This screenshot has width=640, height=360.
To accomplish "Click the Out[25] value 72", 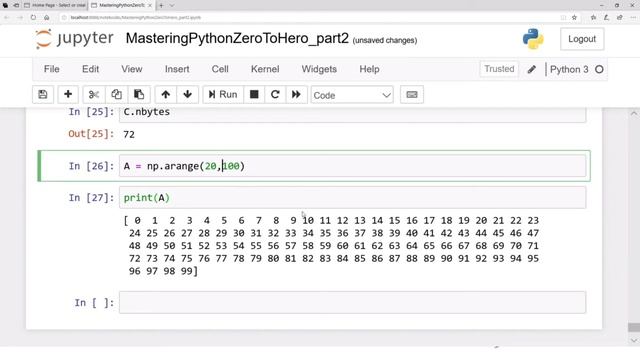I will pyautogui.click(x=129, y=134).
